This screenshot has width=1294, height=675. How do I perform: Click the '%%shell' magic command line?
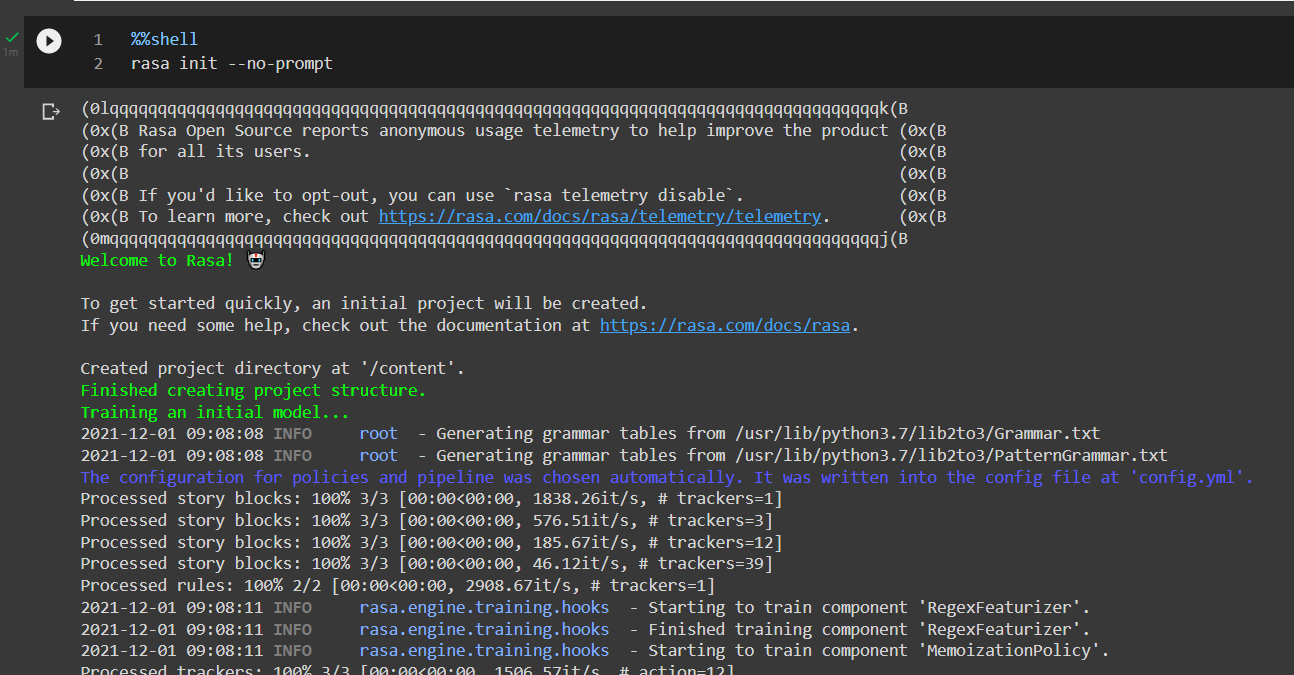(x=164, y=39)
